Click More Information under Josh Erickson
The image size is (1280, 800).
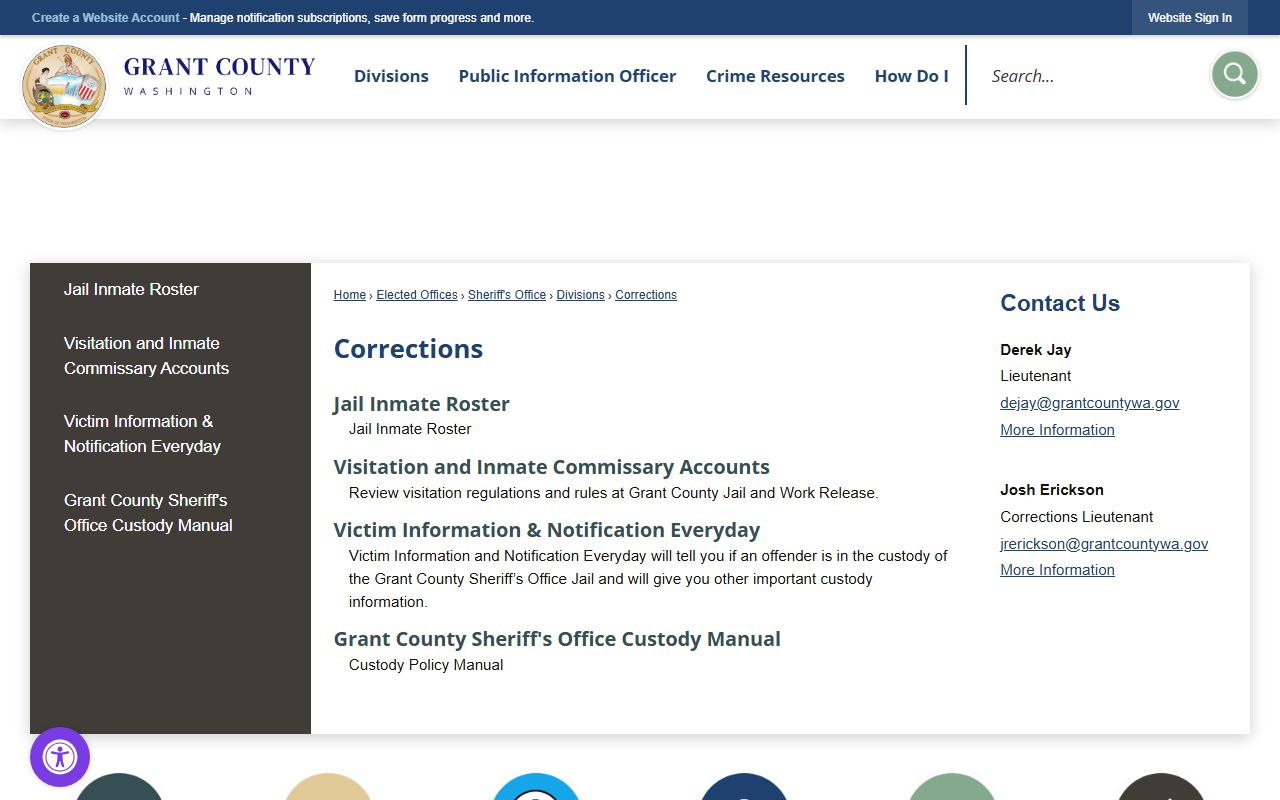click(x=1057, y=570)
